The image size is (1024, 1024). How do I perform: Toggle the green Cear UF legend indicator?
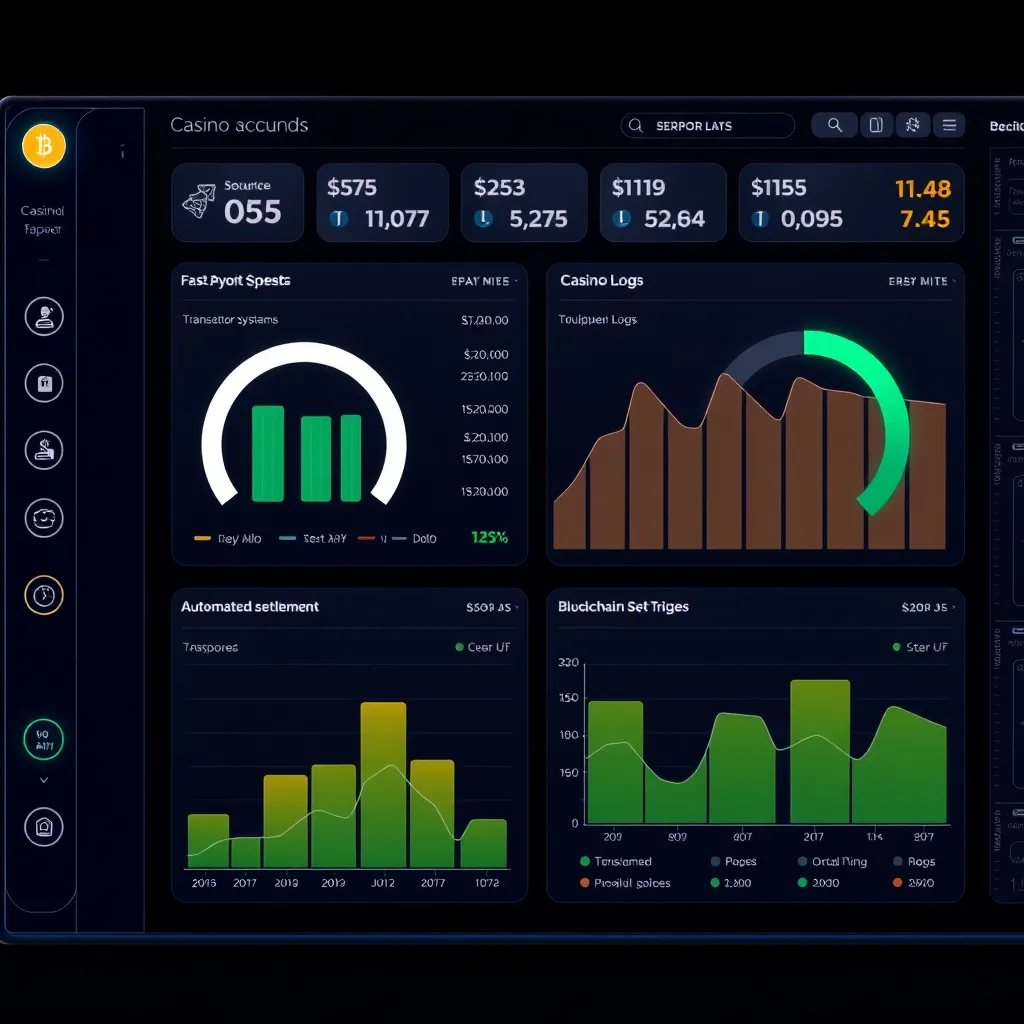coord(460,647)
